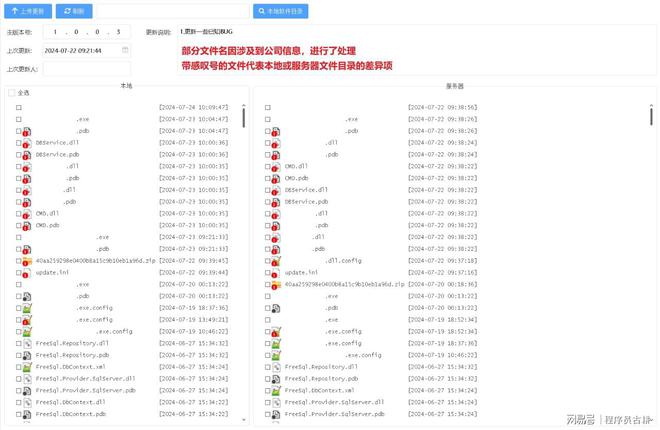
Task: Click local FreeSql.DbContext.dll file icon
Action: 27,403
